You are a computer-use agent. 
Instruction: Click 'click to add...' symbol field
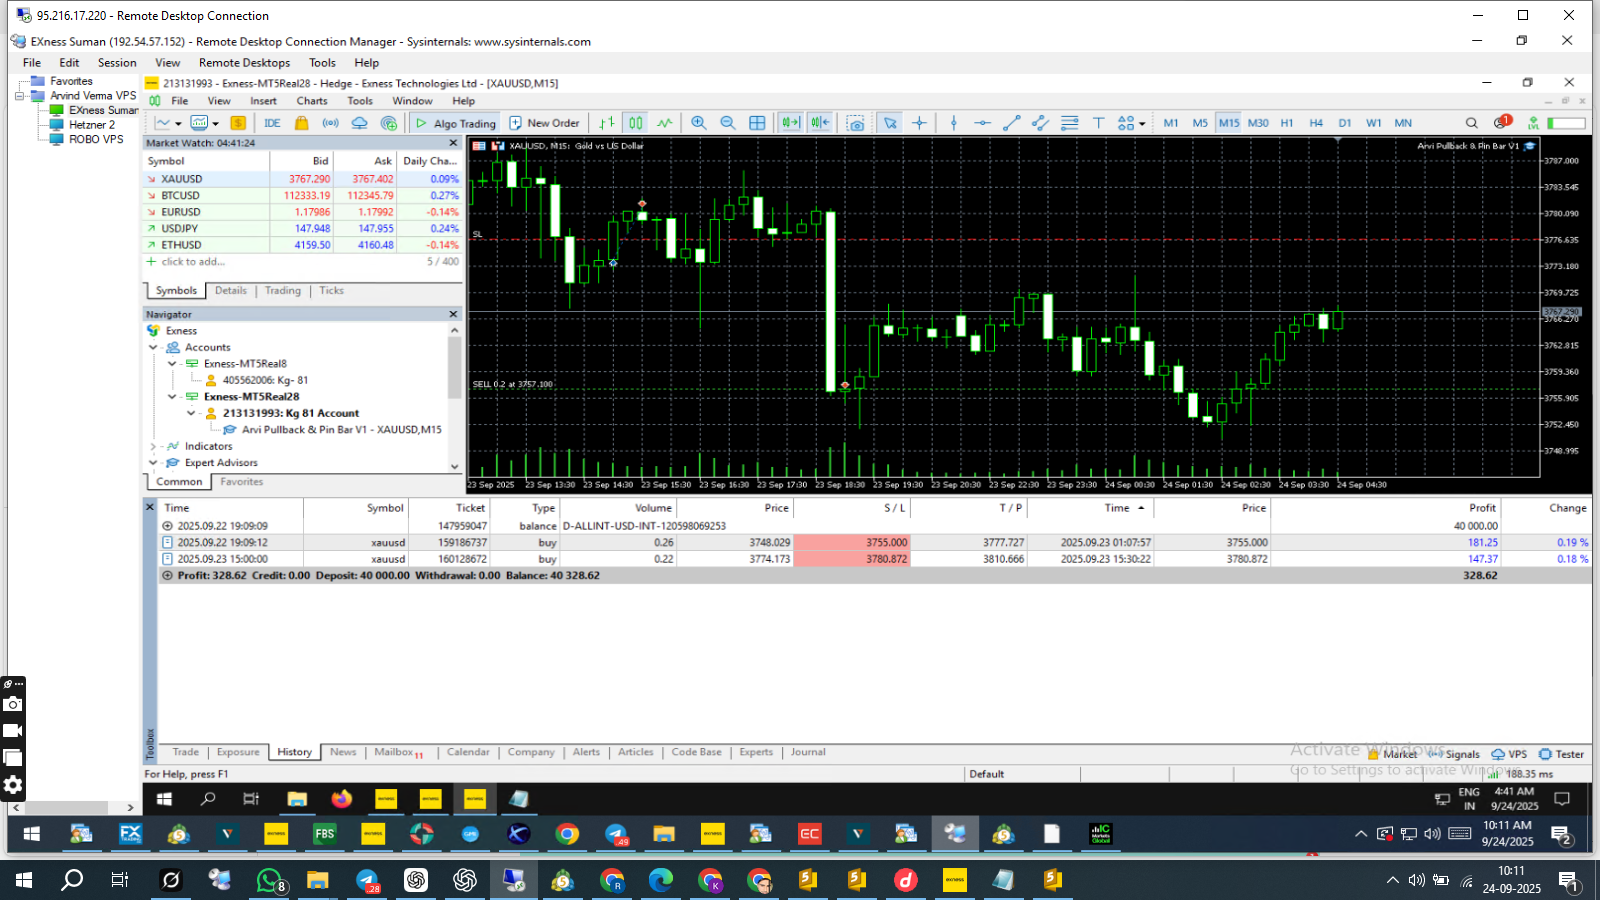click(194, 262)
